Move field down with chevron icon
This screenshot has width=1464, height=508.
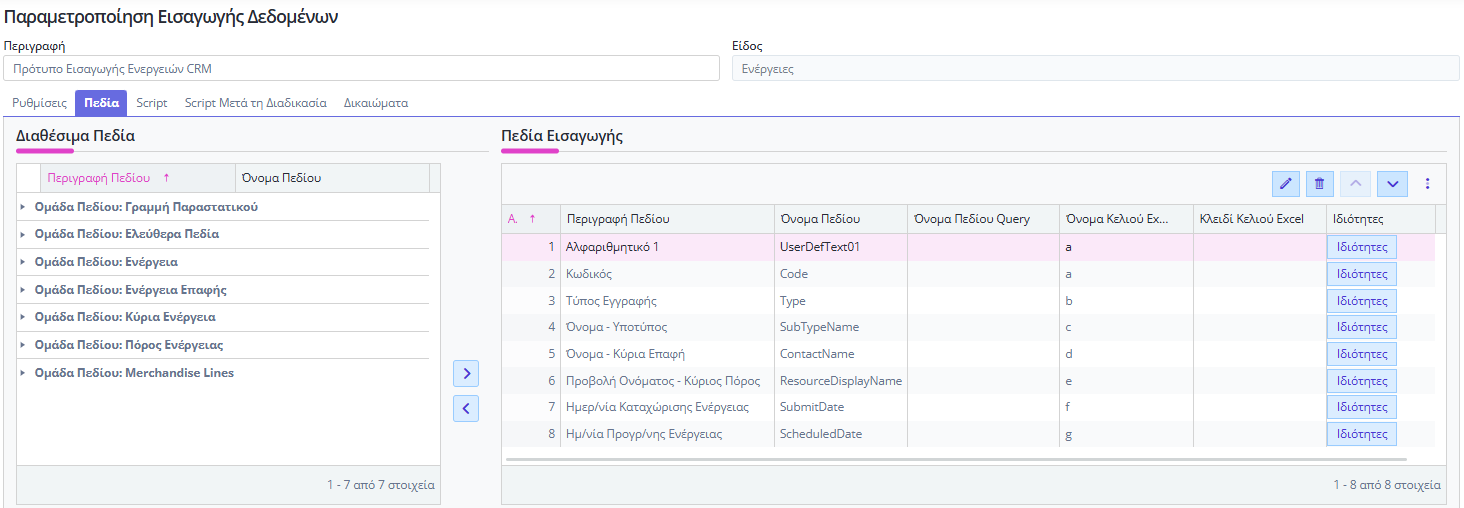pos(1392,184)
